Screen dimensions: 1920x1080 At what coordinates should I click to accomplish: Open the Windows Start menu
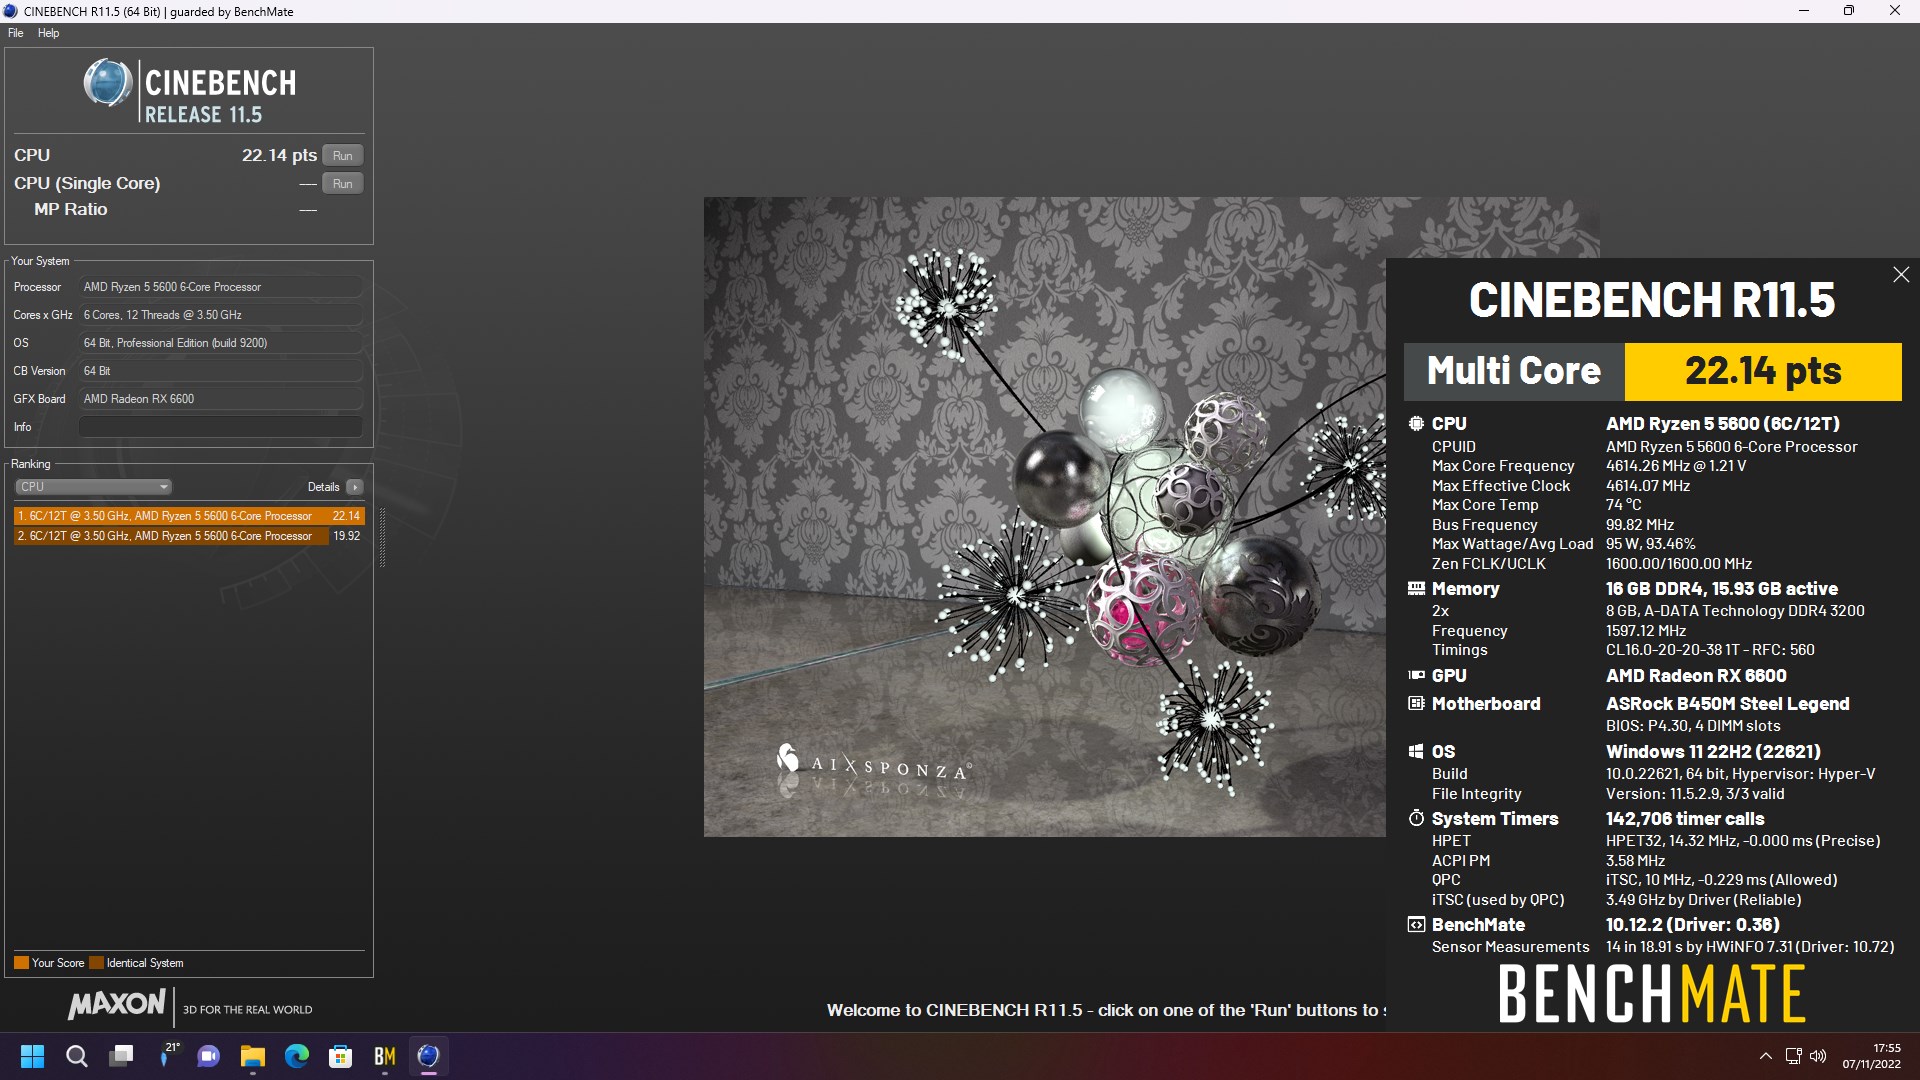[x=32, y=1056]
